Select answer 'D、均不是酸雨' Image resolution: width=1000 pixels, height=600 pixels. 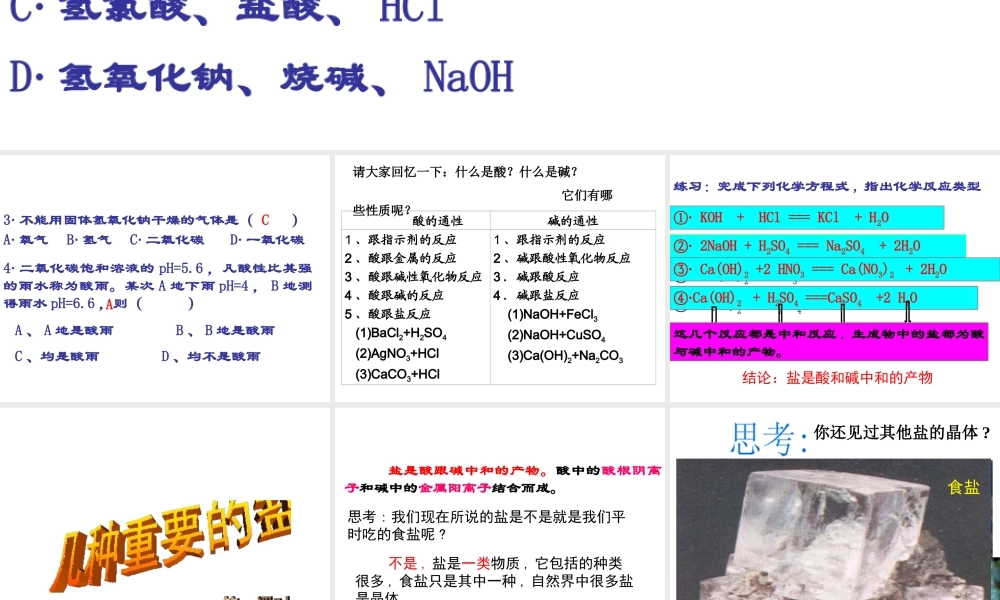point(211,356)
